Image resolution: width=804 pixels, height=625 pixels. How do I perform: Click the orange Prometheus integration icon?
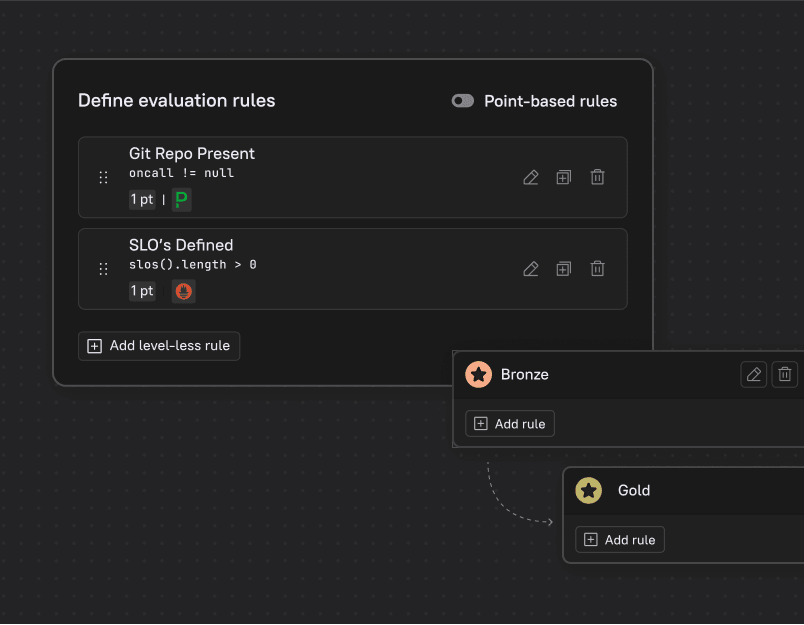(x=184, y=291)
